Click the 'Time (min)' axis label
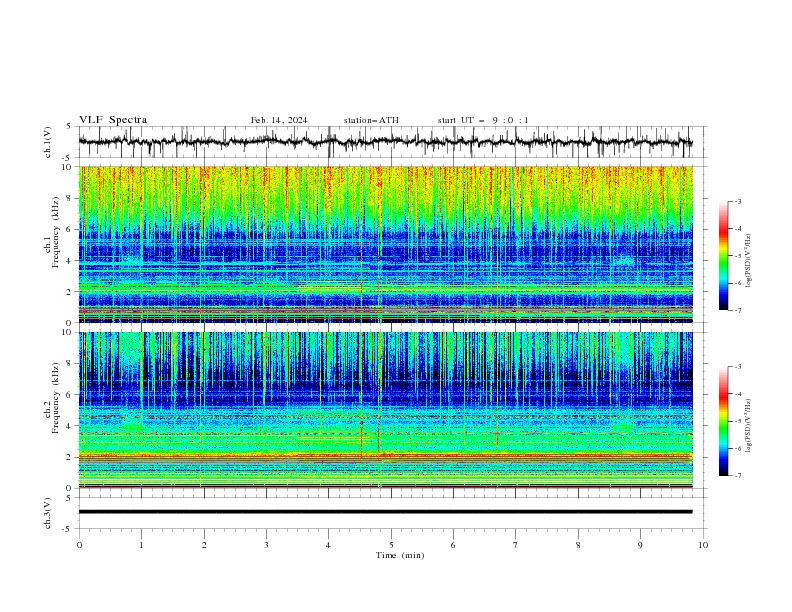This screenshot has width=792, height=612. point(400,555)
